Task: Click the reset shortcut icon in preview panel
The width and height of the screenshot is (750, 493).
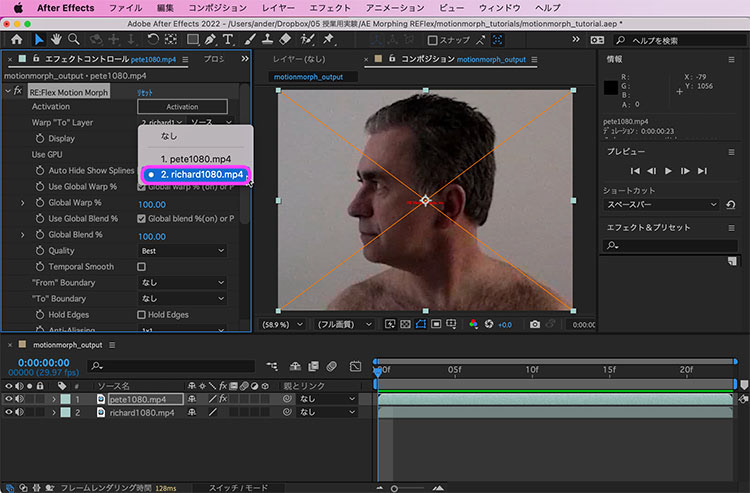Action: (x=731, y=205)
